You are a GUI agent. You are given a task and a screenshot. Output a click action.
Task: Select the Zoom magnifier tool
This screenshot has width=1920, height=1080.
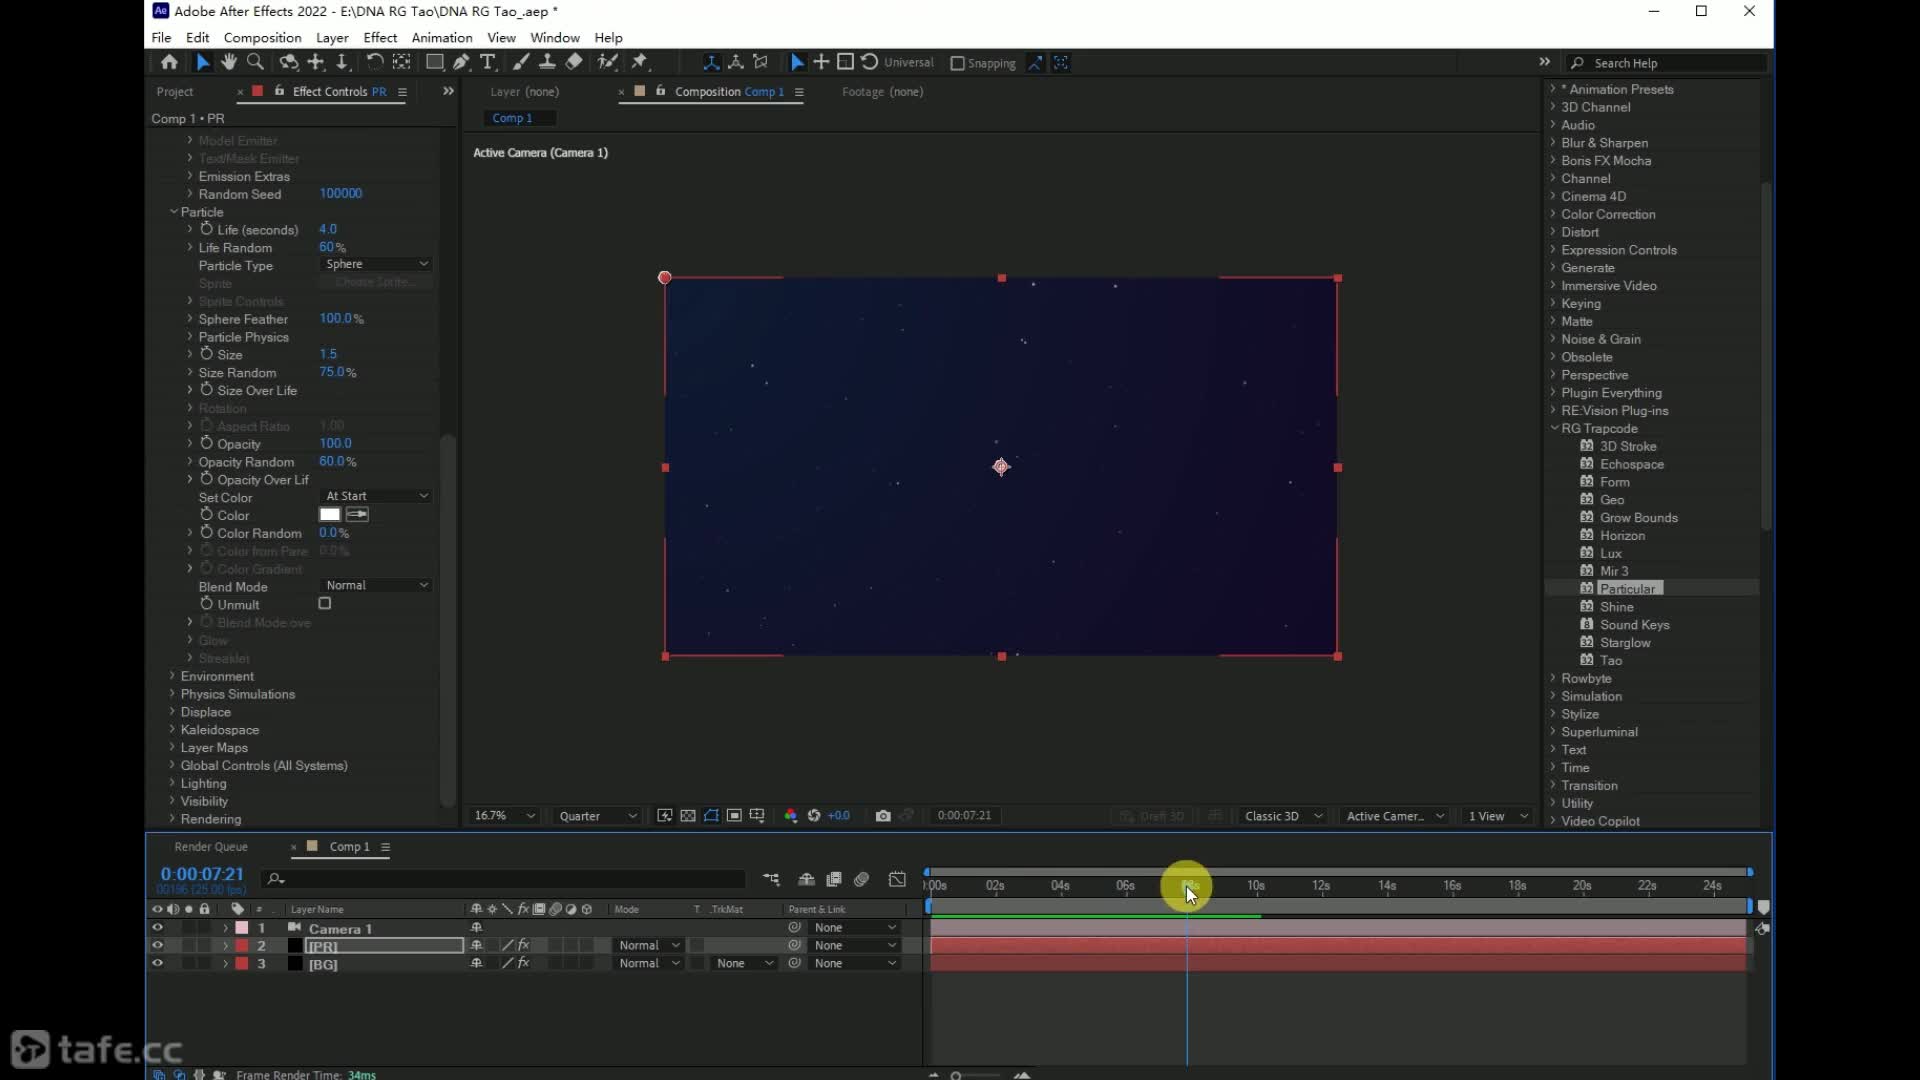tap(256, 62)
